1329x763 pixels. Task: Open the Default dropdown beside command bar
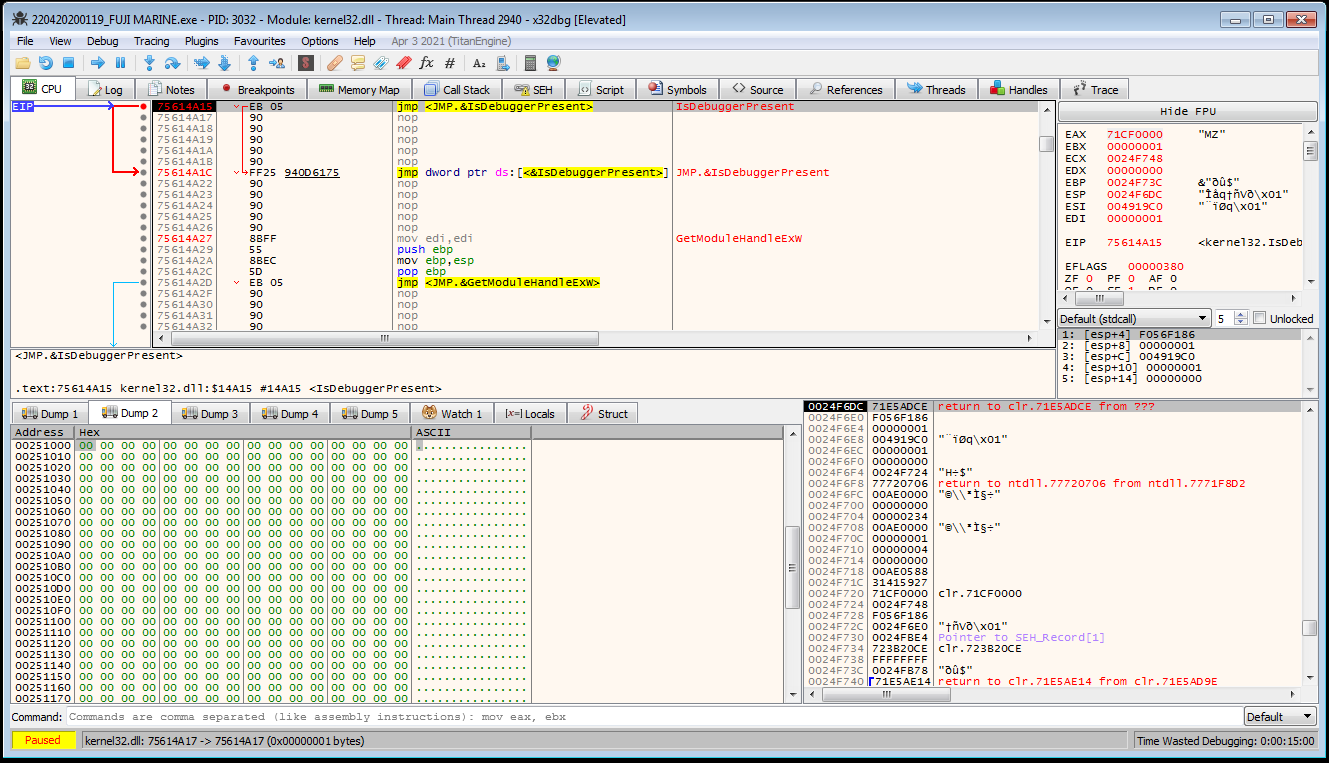pos(1280,717)
